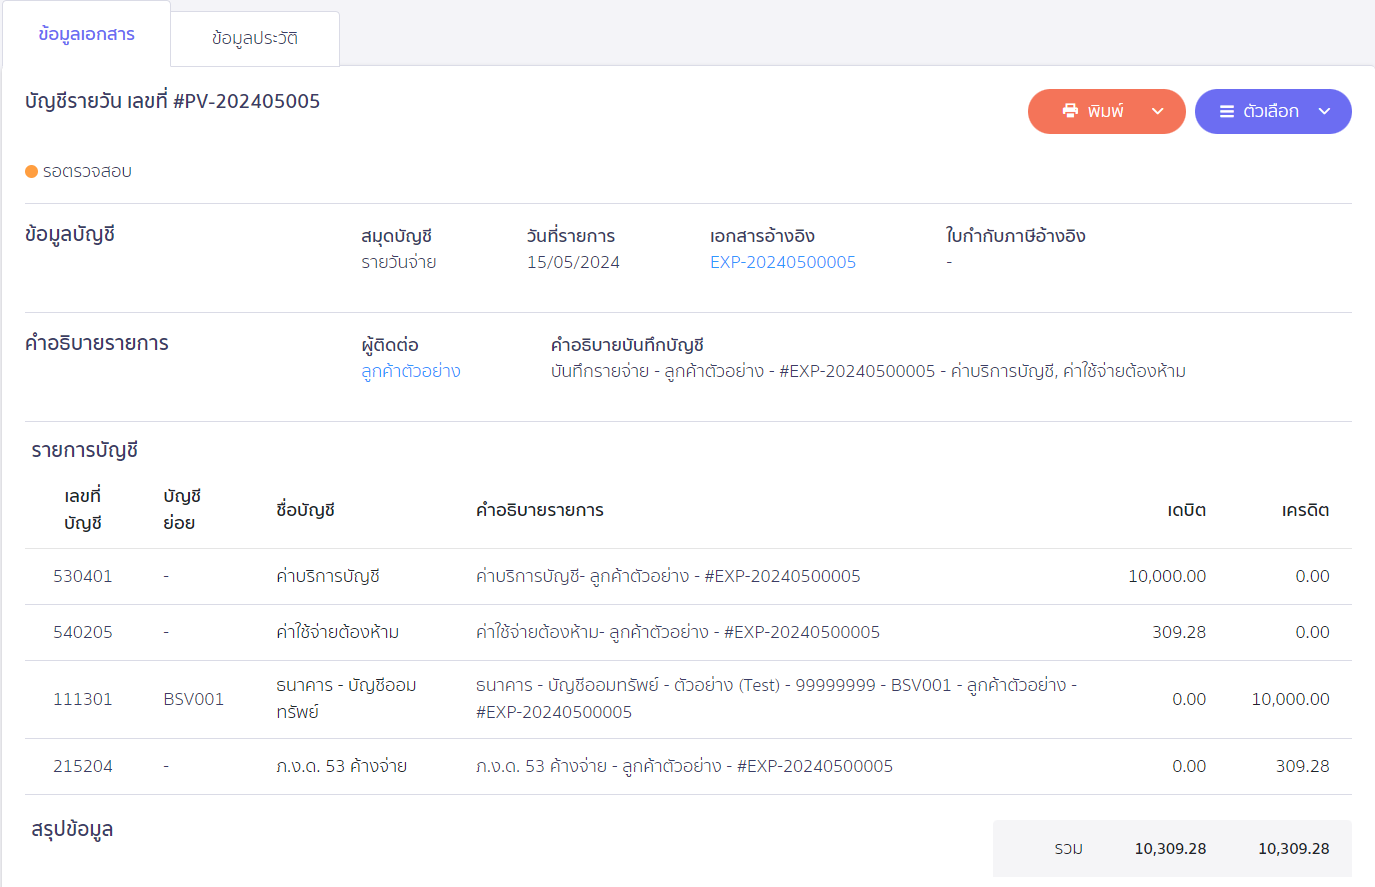Click account name ค่าใช้จ่ายต้องห้าม
Image resolution: width=1375 pixels, height=887 pixels.
coord(338,632)
